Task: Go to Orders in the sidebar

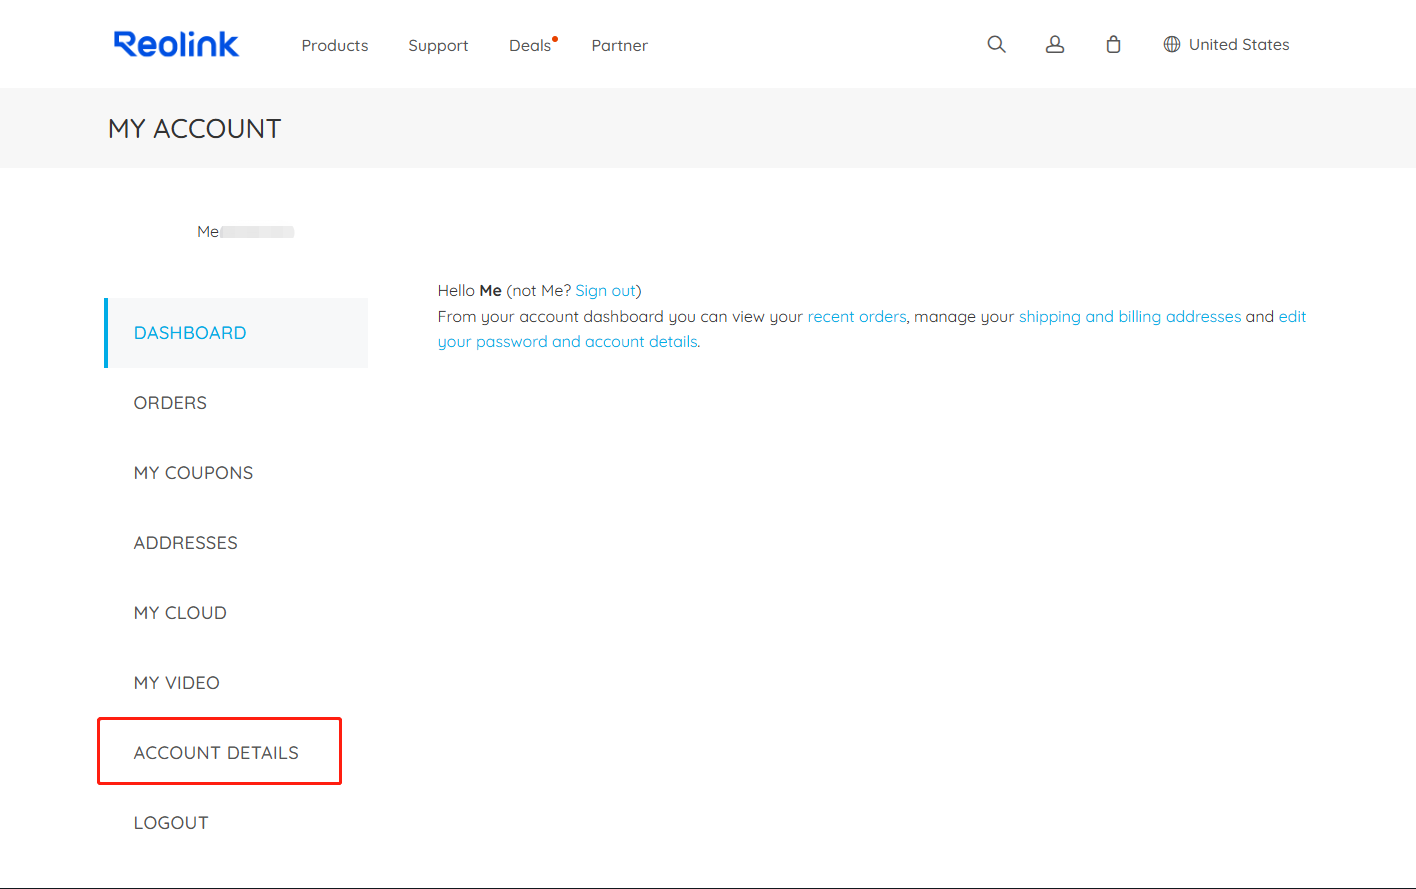Action: tap(170, 403)
